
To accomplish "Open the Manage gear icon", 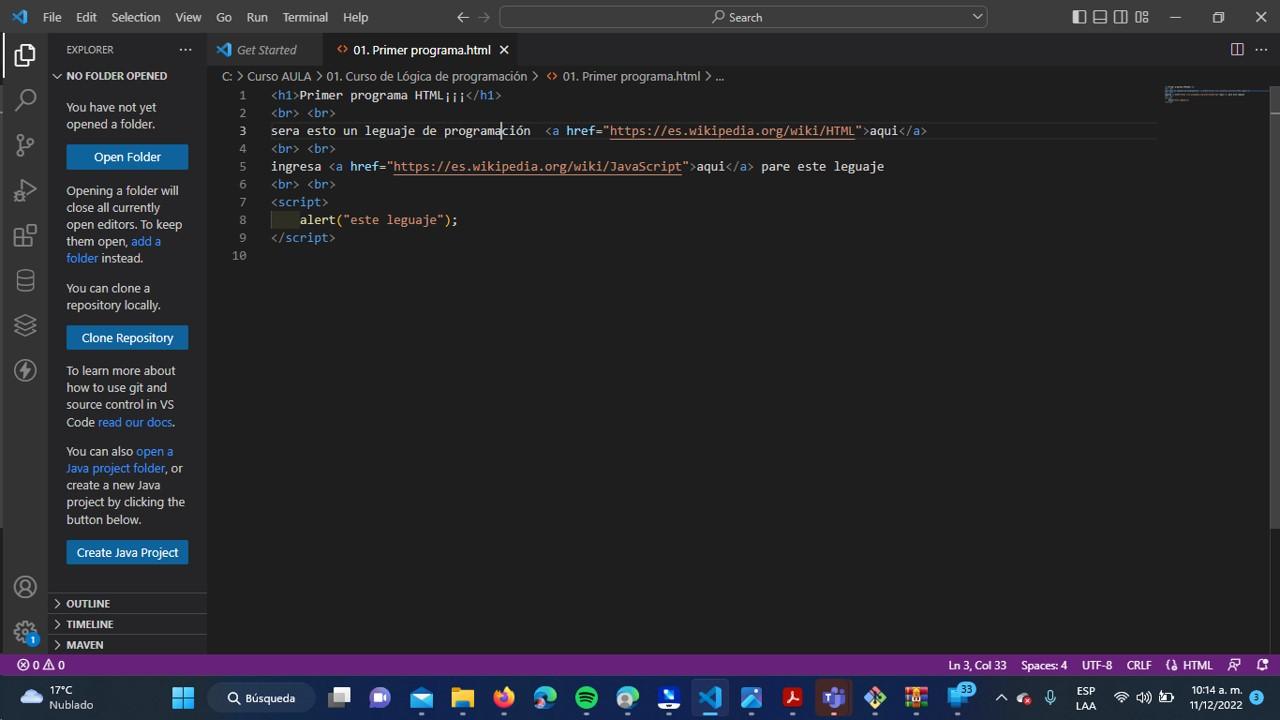I will point(25,632).
